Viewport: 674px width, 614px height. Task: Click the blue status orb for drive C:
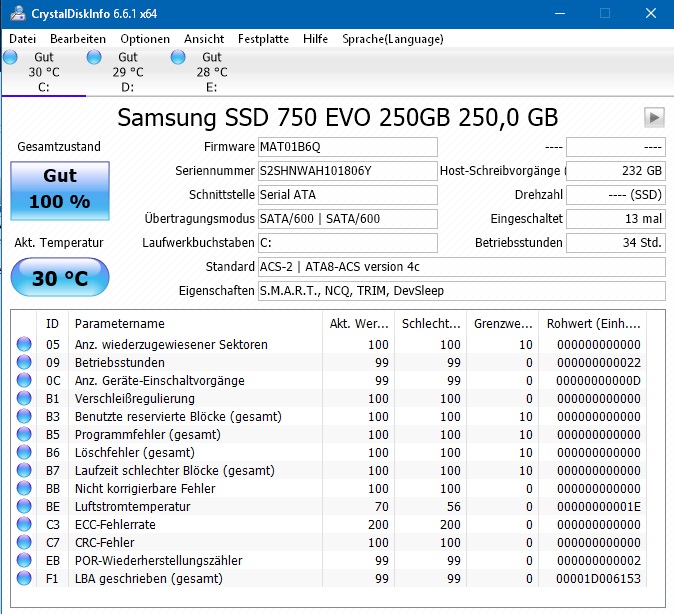10,57
